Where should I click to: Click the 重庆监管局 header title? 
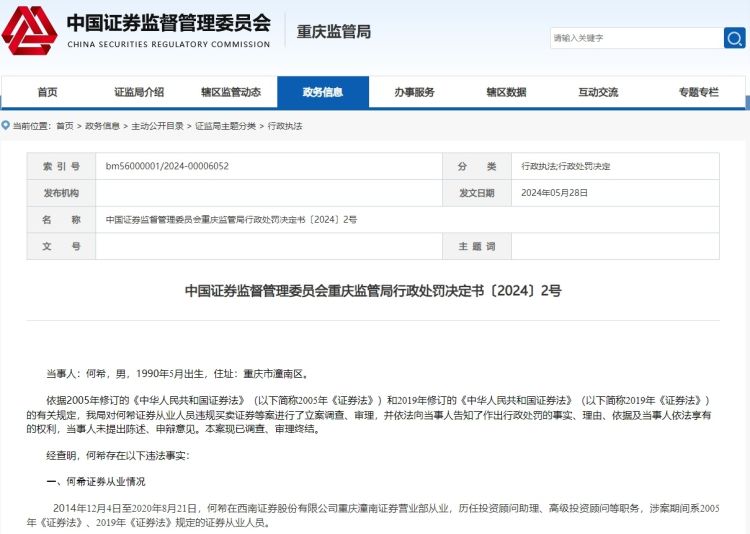click(x=334, y=31)
